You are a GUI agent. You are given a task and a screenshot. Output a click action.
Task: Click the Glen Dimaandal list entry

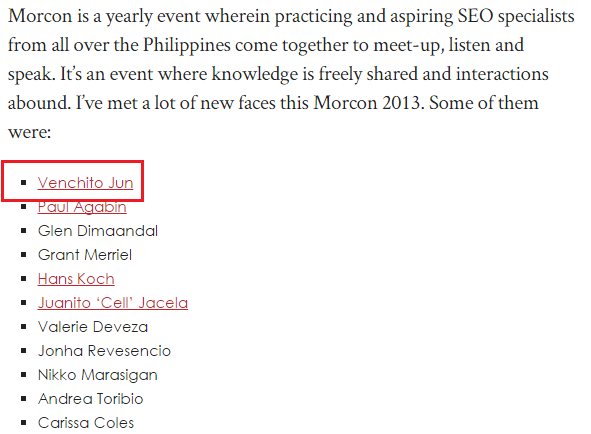click(x=98, y=231)
